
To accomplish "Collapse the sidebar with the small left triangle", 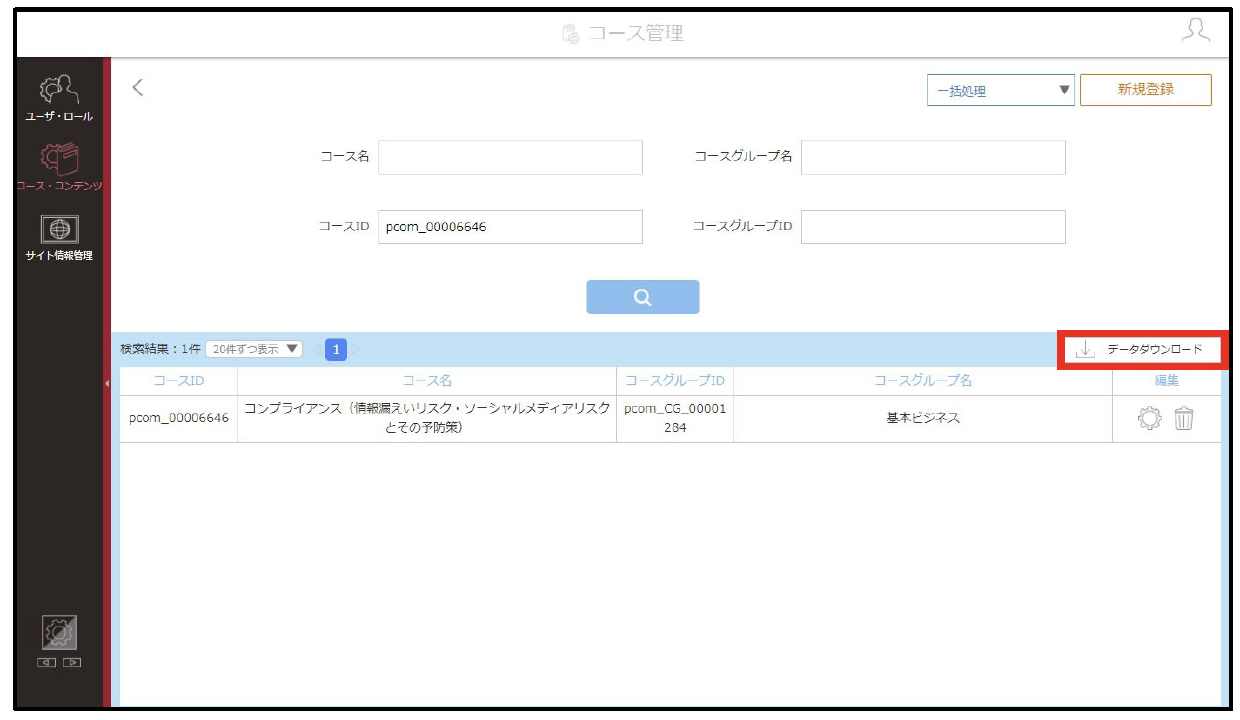I will 107,384.
